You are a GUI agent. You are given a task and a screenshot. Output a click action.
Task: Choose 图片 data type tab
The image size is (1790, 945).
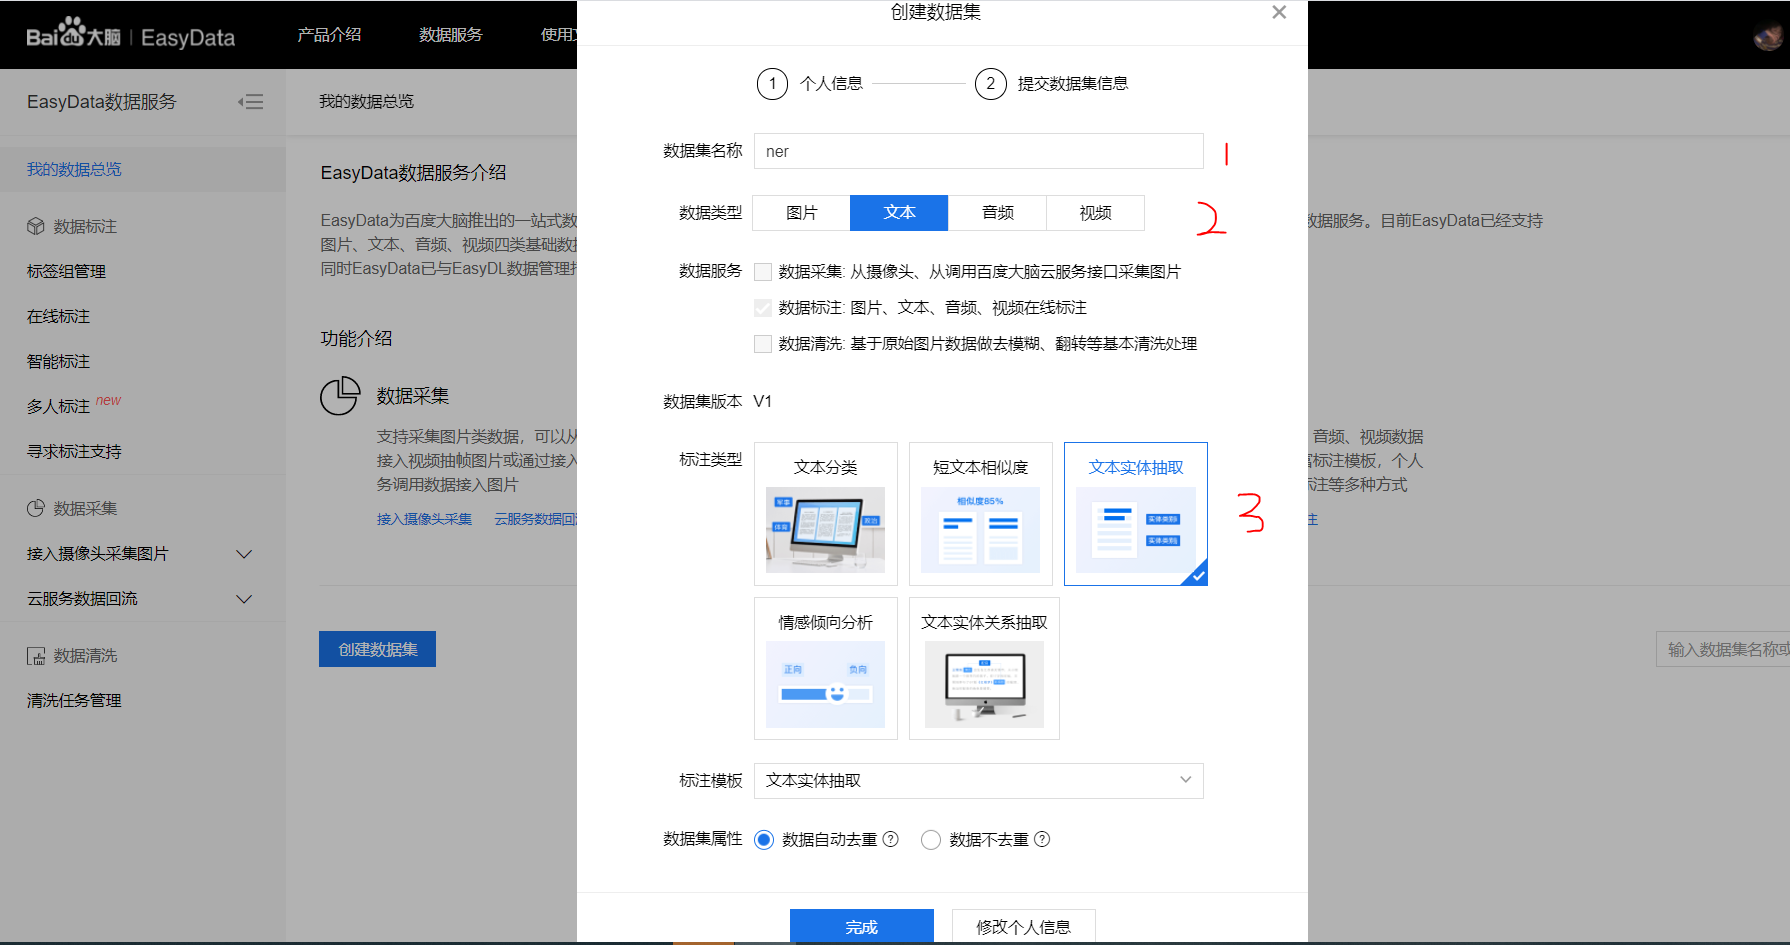click(x=802, y=213)
